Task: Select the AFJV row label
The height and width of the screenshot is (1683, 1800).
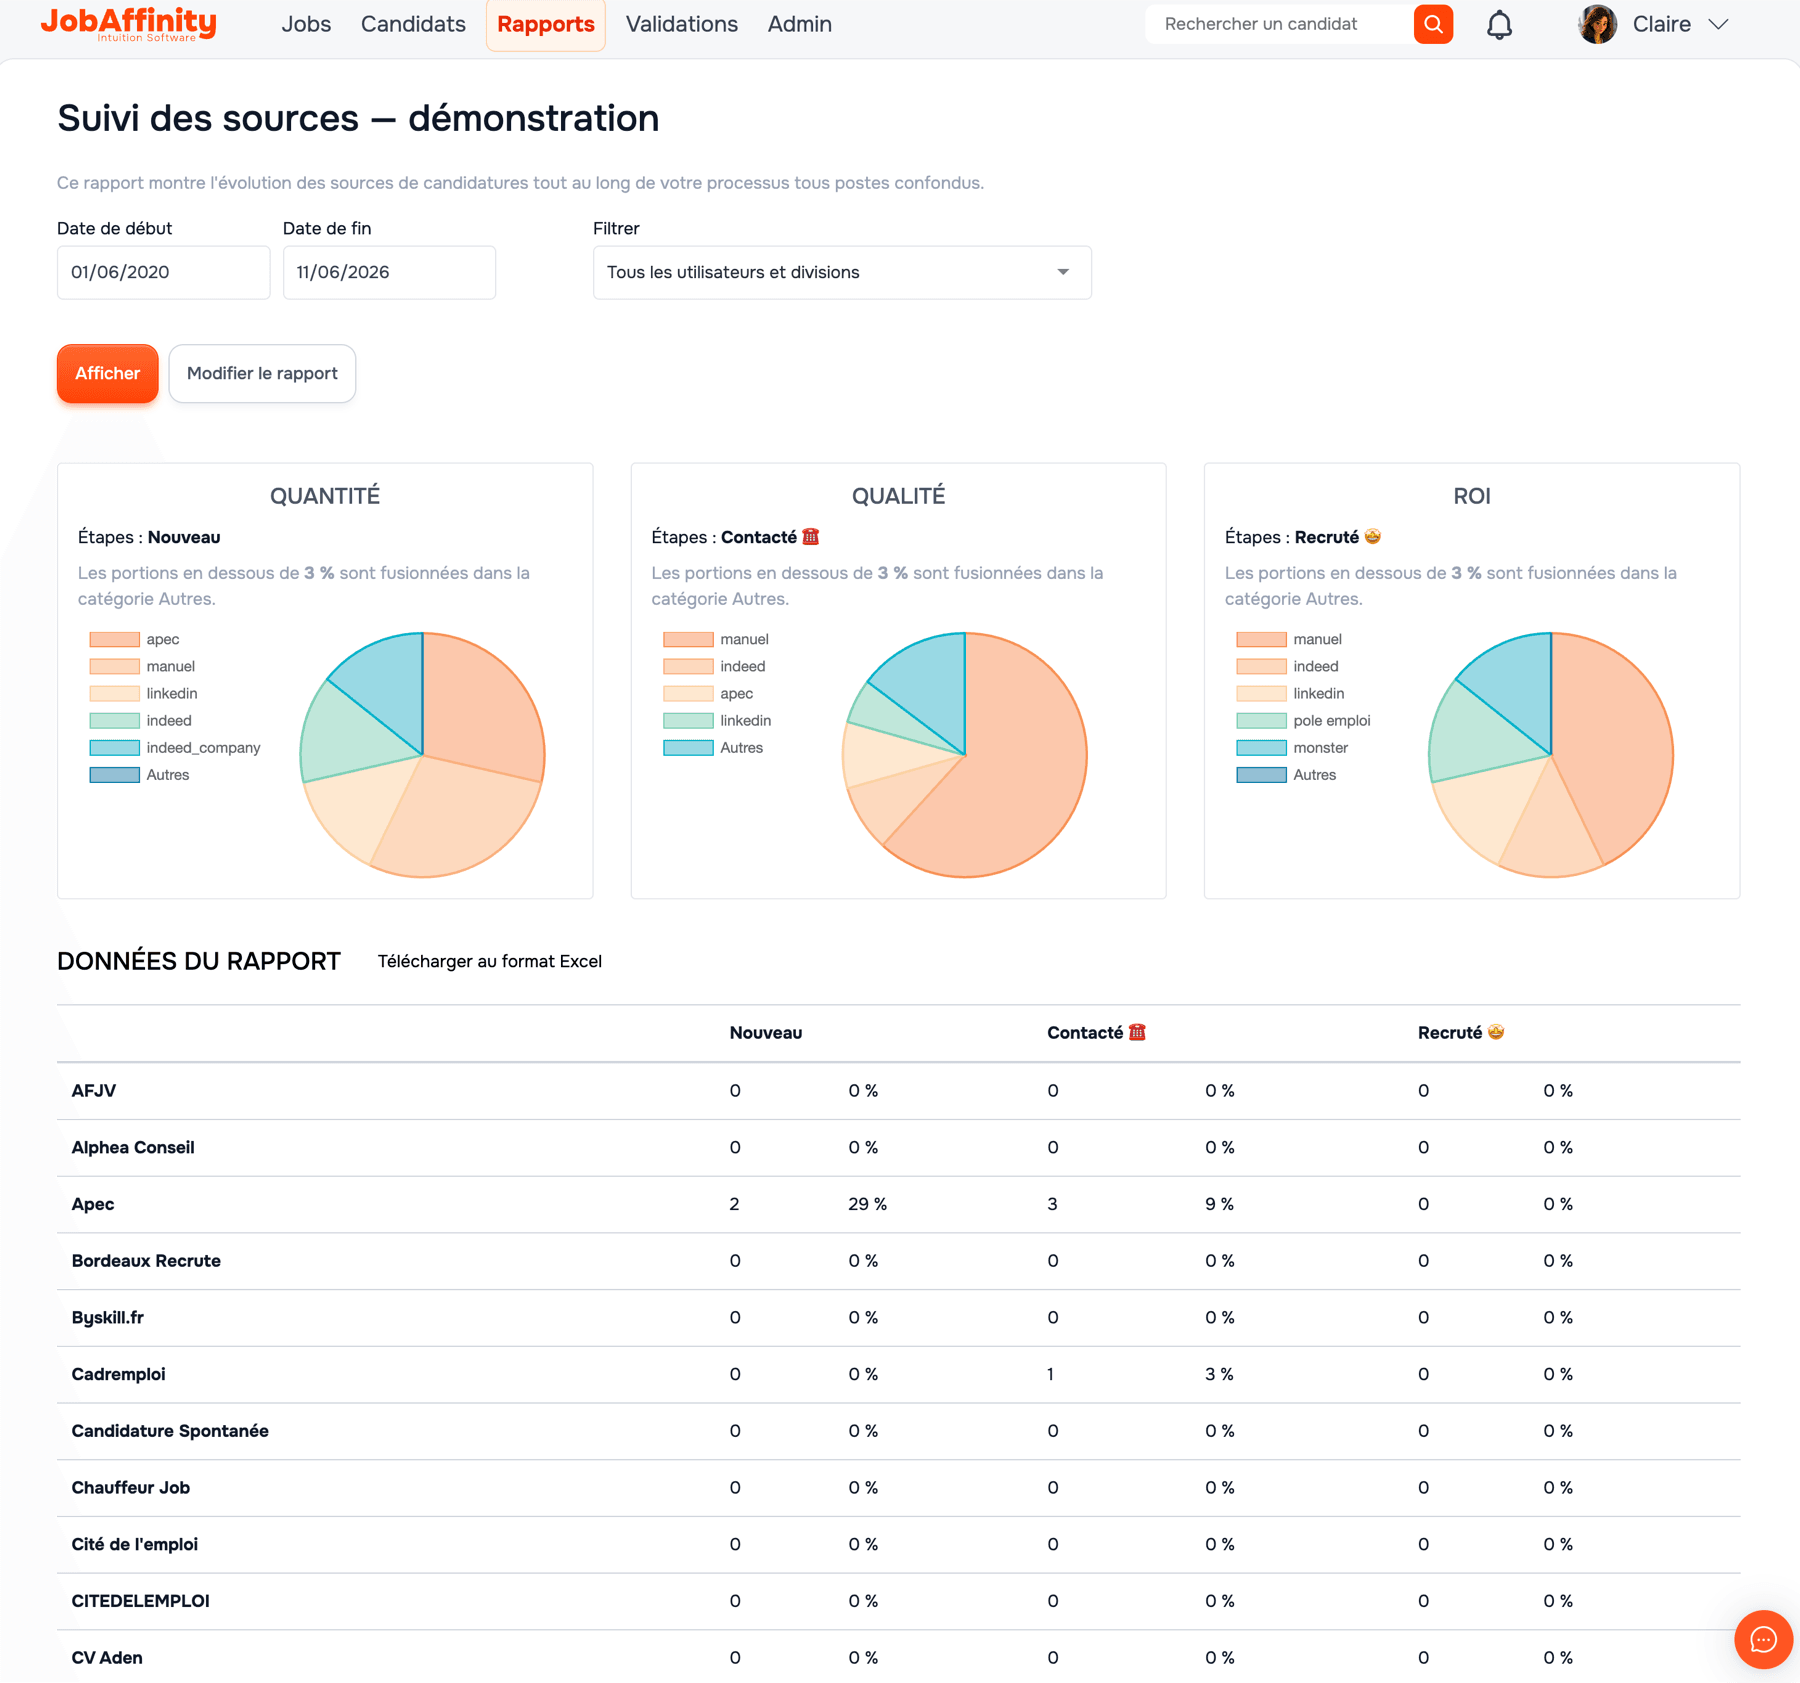Action: tap(94, 1091)
